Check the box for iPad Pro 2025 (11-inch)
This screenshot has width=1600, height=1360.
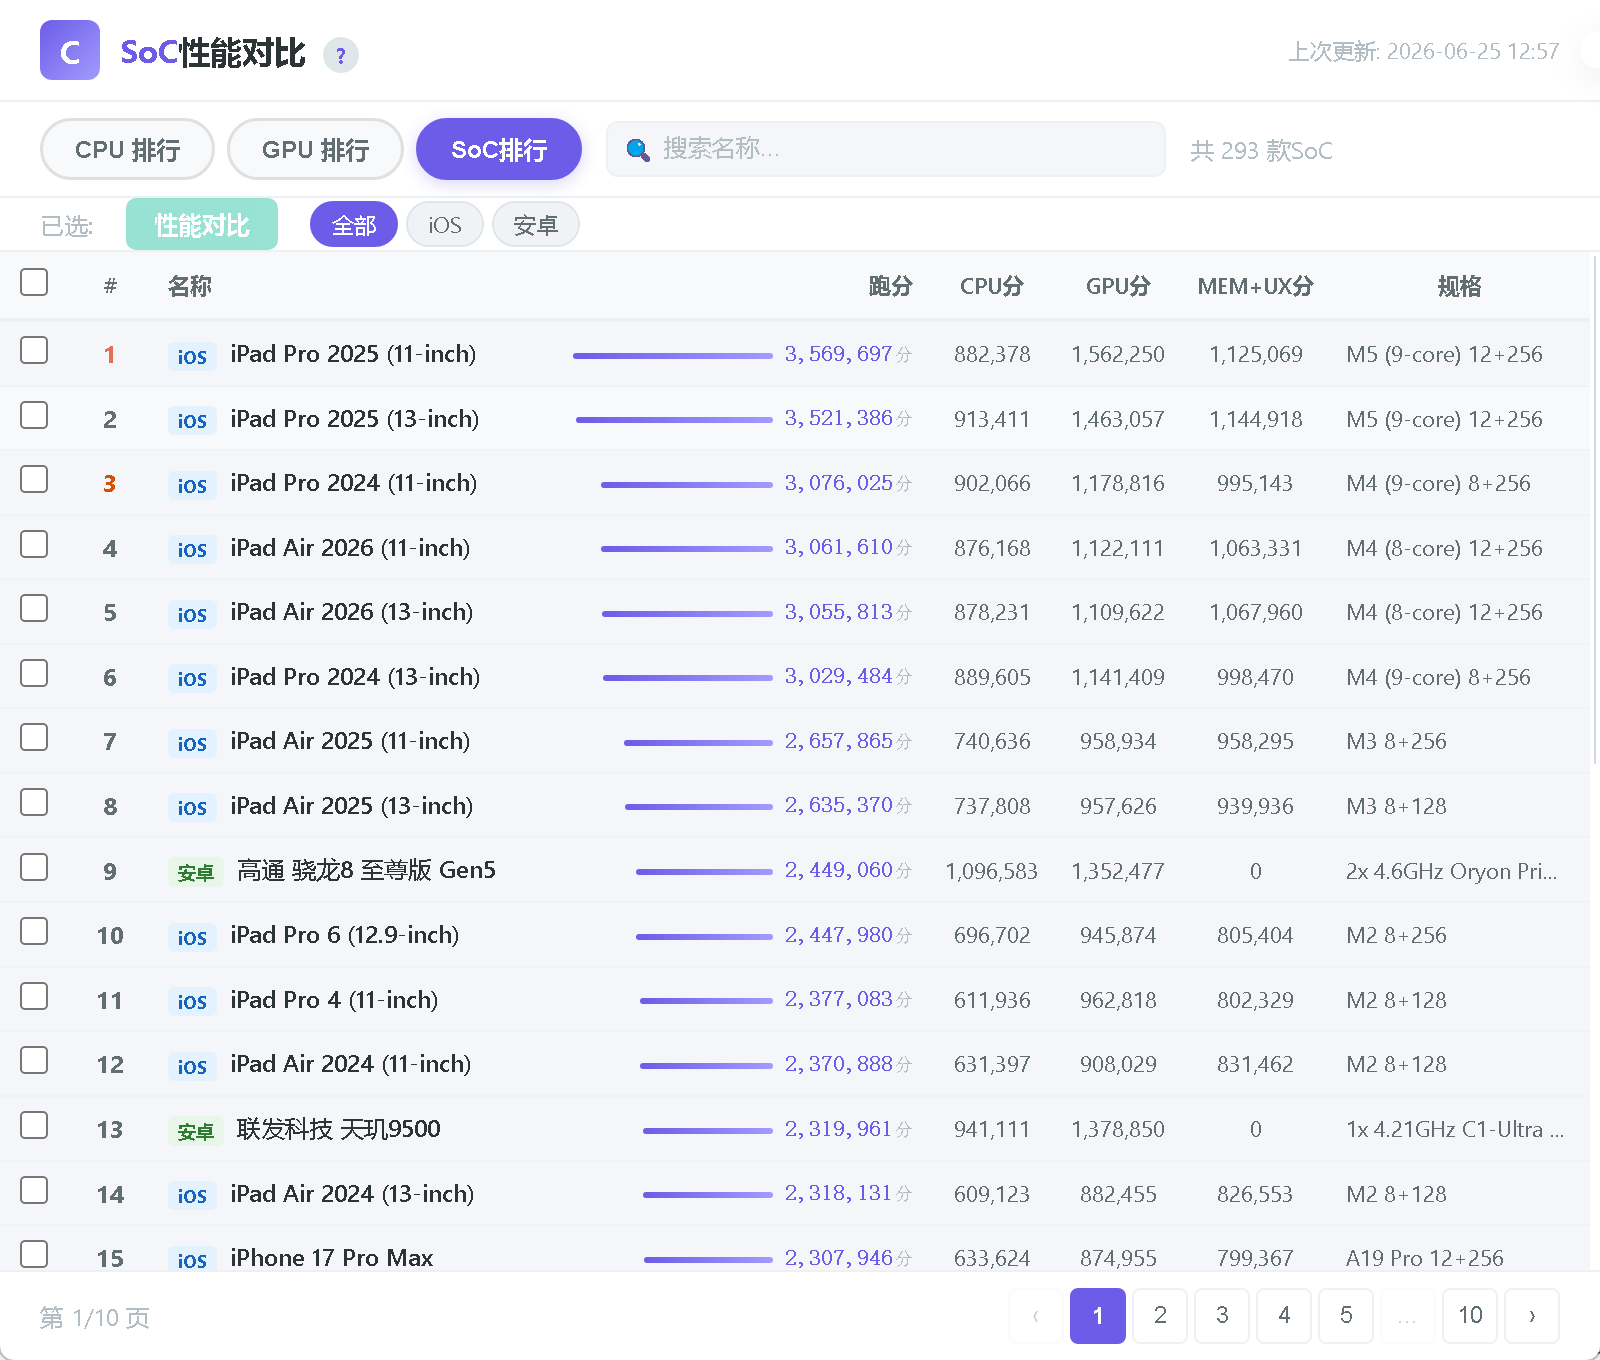tap(34, 350)
